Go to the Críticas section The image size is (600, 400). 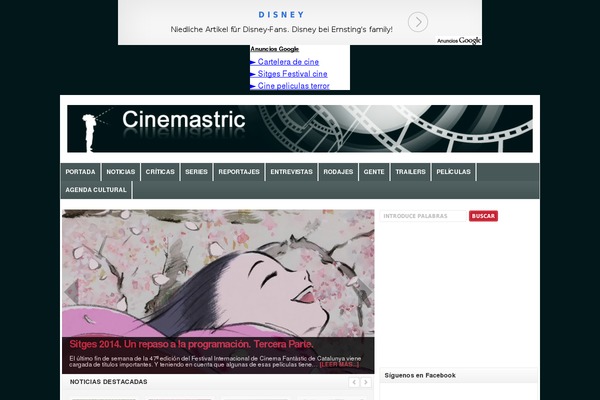coord(160,172)
